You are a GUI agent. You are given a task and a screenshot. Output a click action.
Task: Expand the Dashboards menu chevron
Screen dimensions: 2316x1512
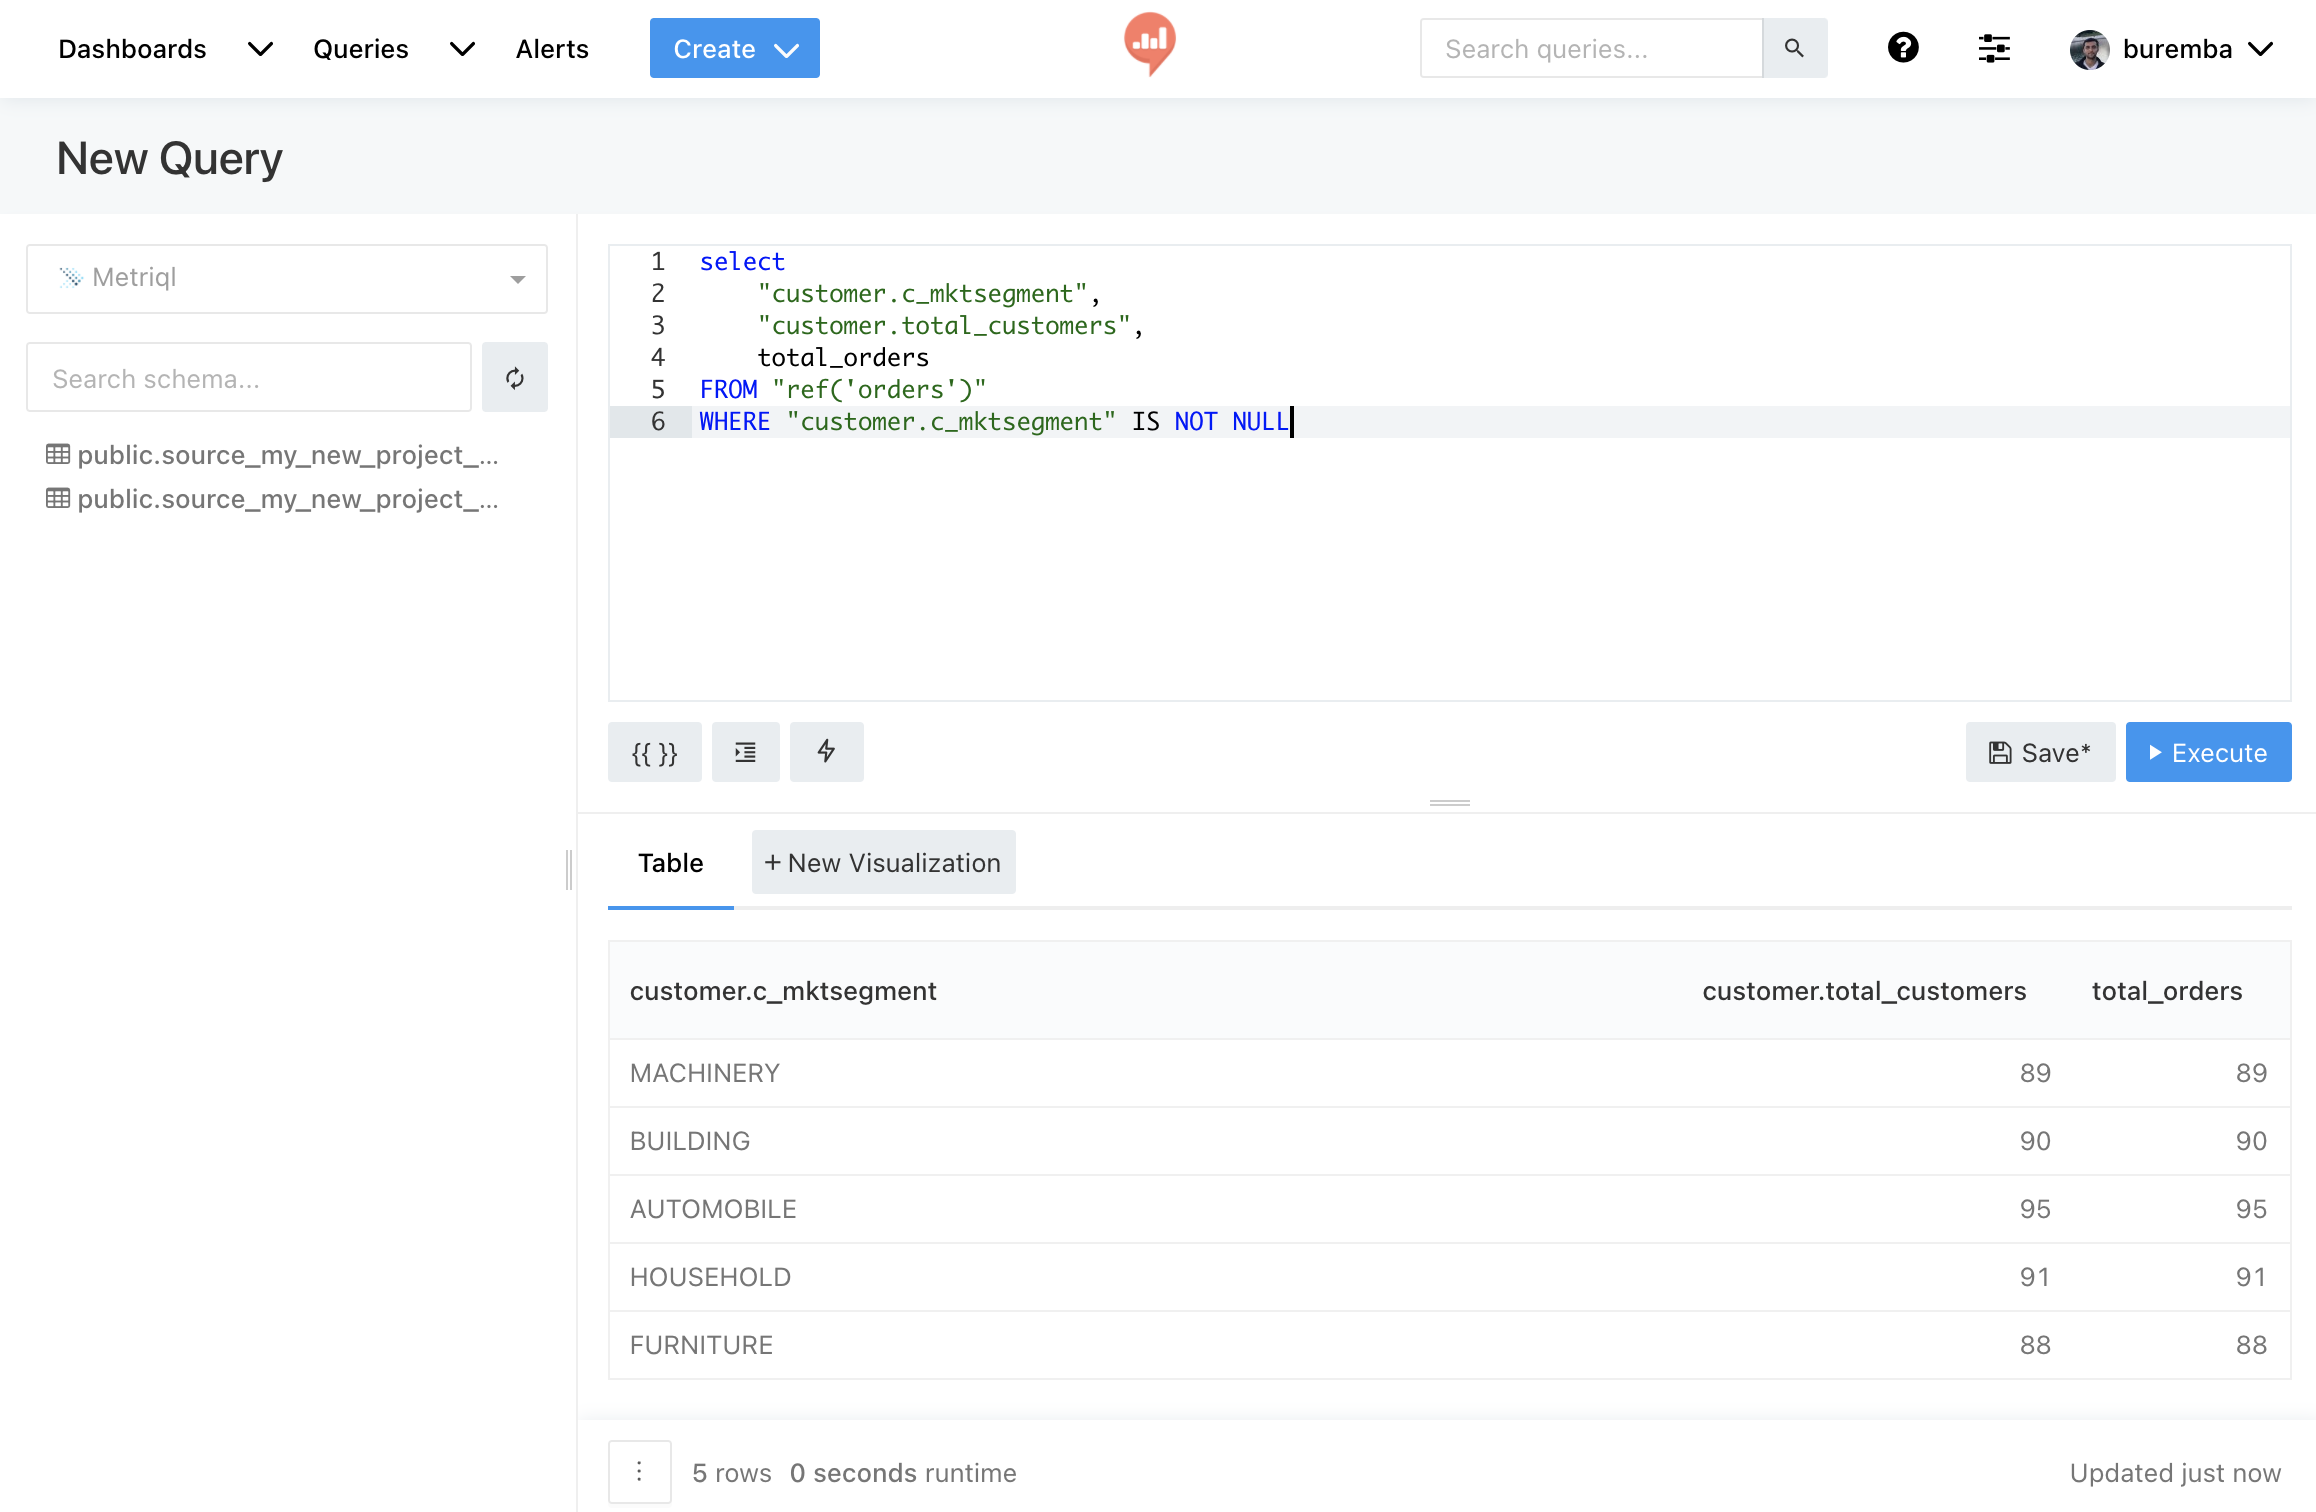[260, 49]
